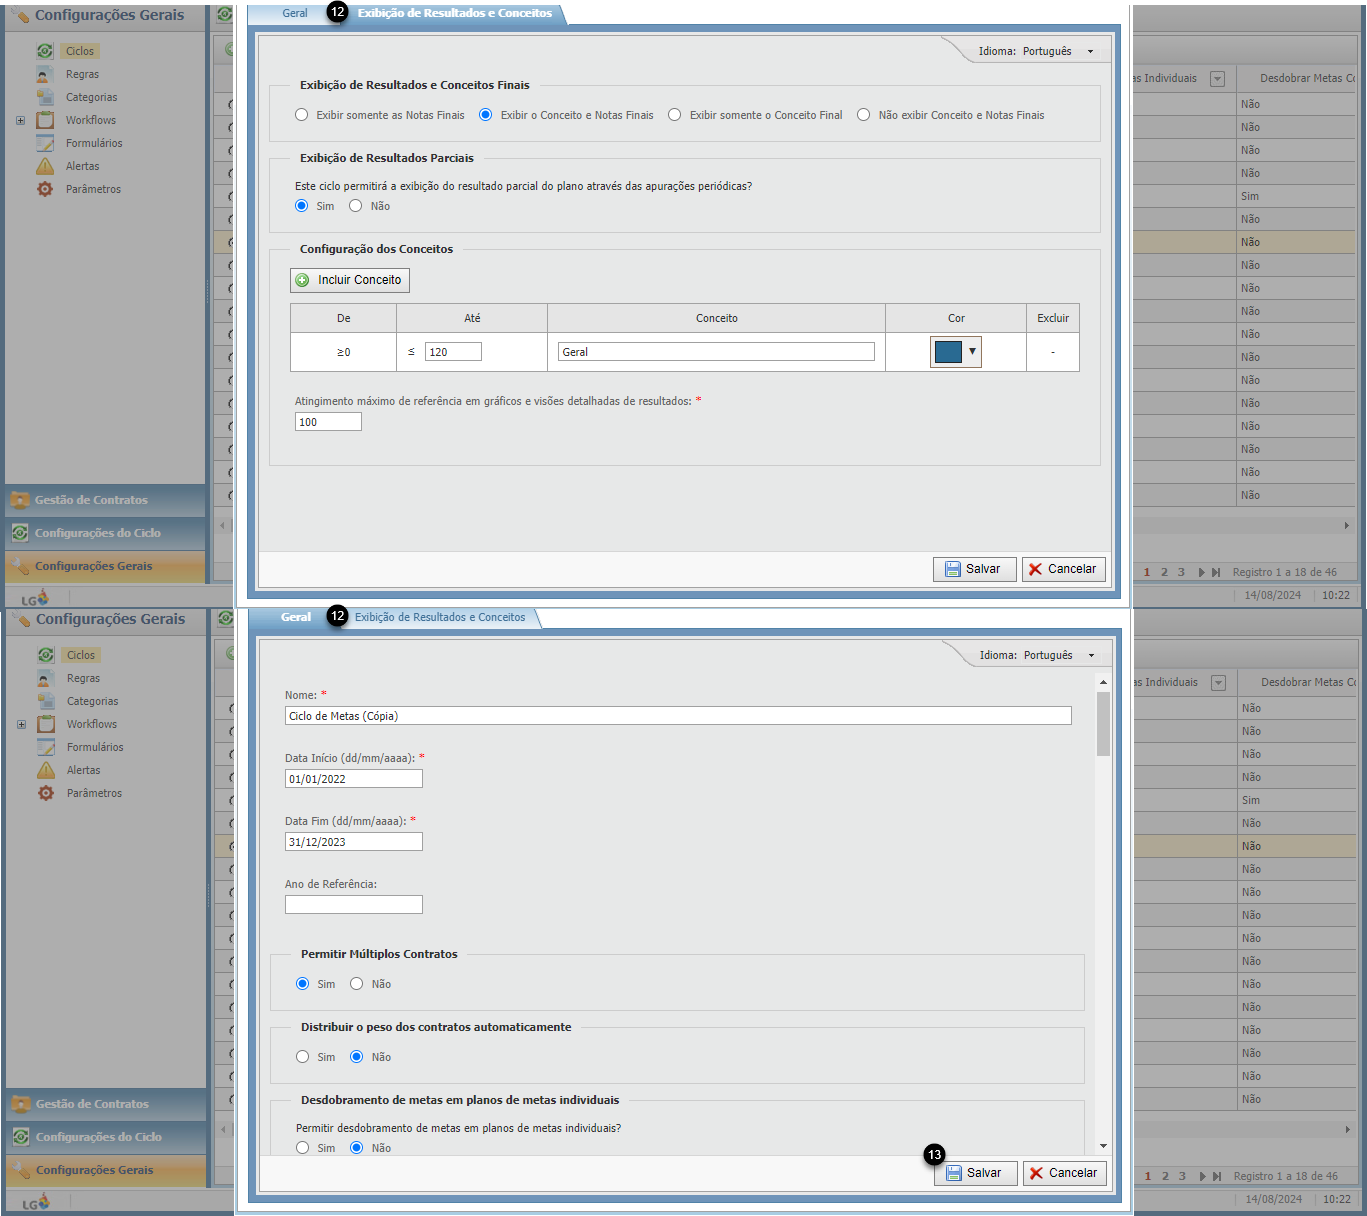Click the Configurações Gerais icon in lower sidebar
The width and height of the screenshot is (1367, 1216).
tap(21, 1170)
